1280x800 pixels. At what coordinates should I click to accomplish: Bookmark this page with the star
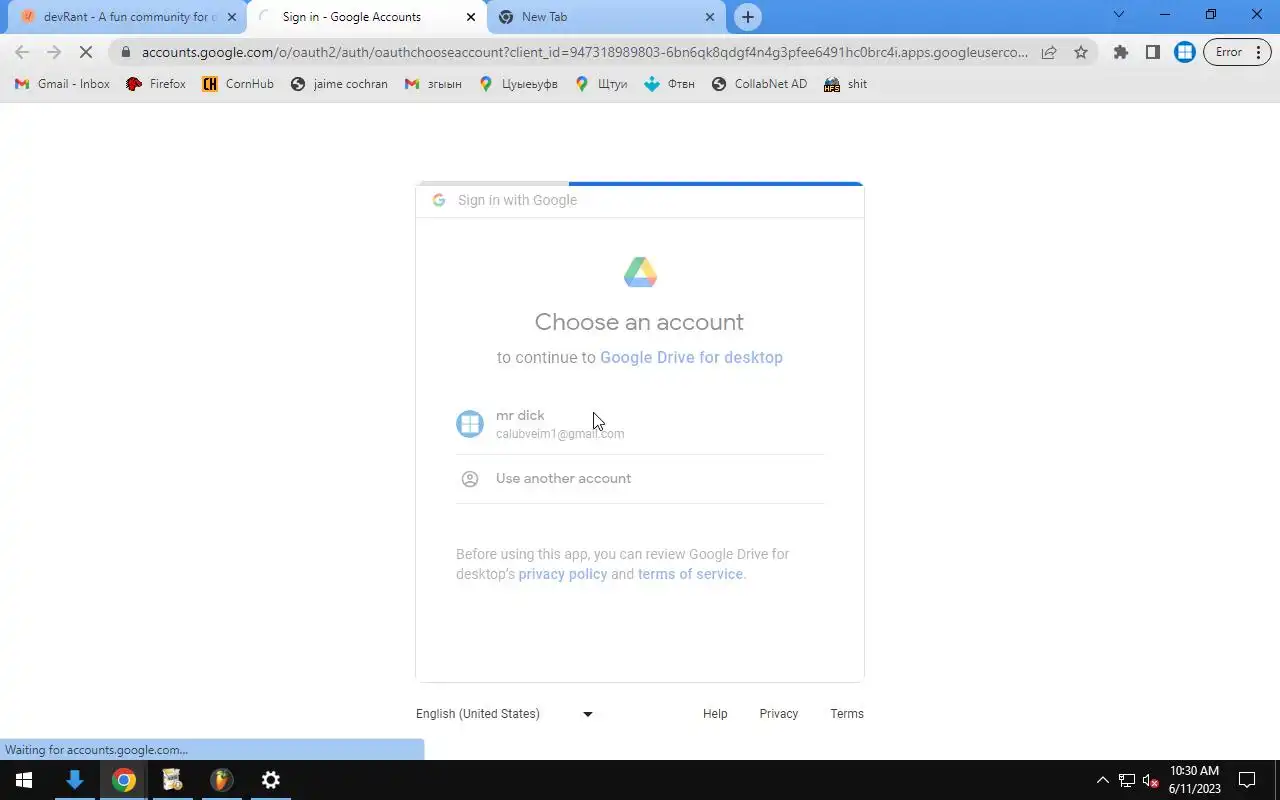(x=1081, y=52)
